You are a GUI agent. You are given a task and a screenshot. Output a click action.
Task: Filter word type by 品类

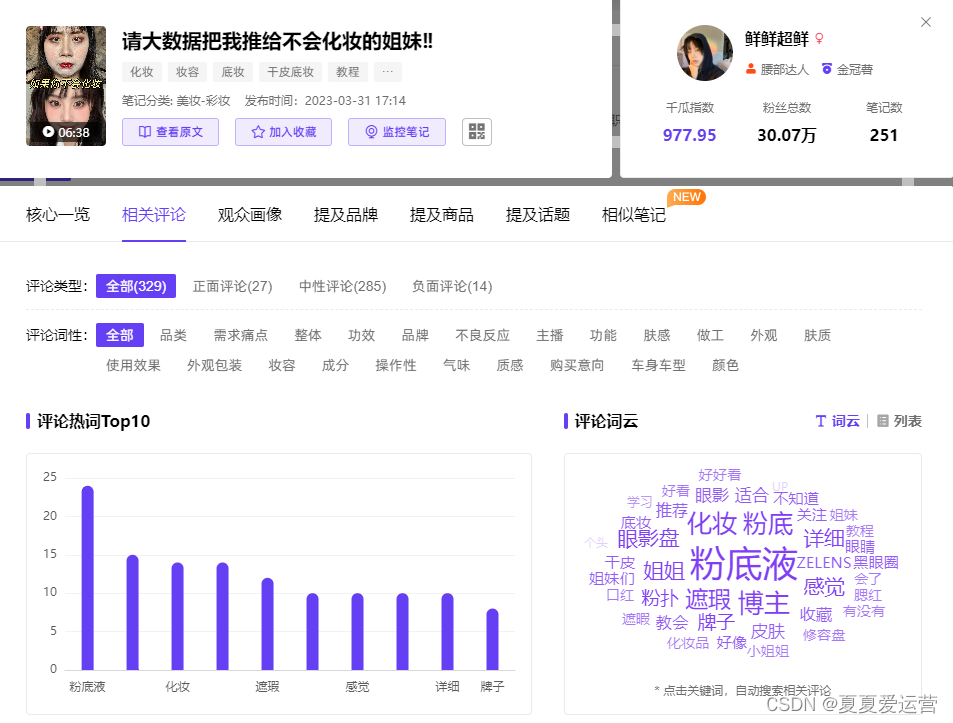click(x=173, y=335)
